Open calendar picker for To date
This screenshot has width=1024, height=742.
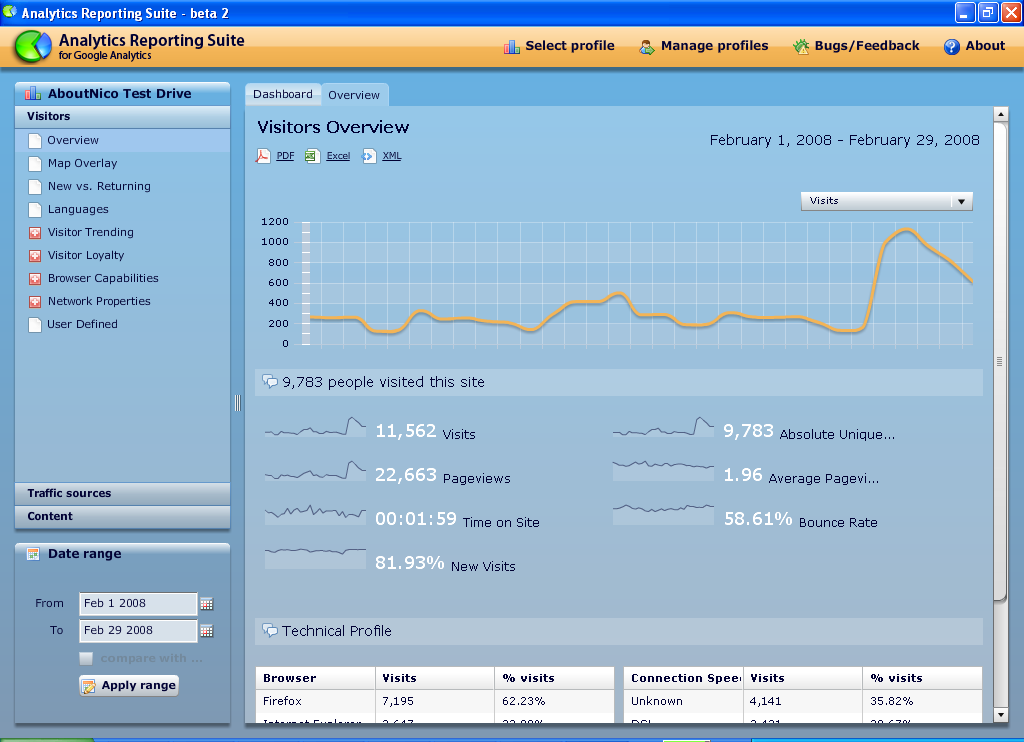(x=206, y=631)
